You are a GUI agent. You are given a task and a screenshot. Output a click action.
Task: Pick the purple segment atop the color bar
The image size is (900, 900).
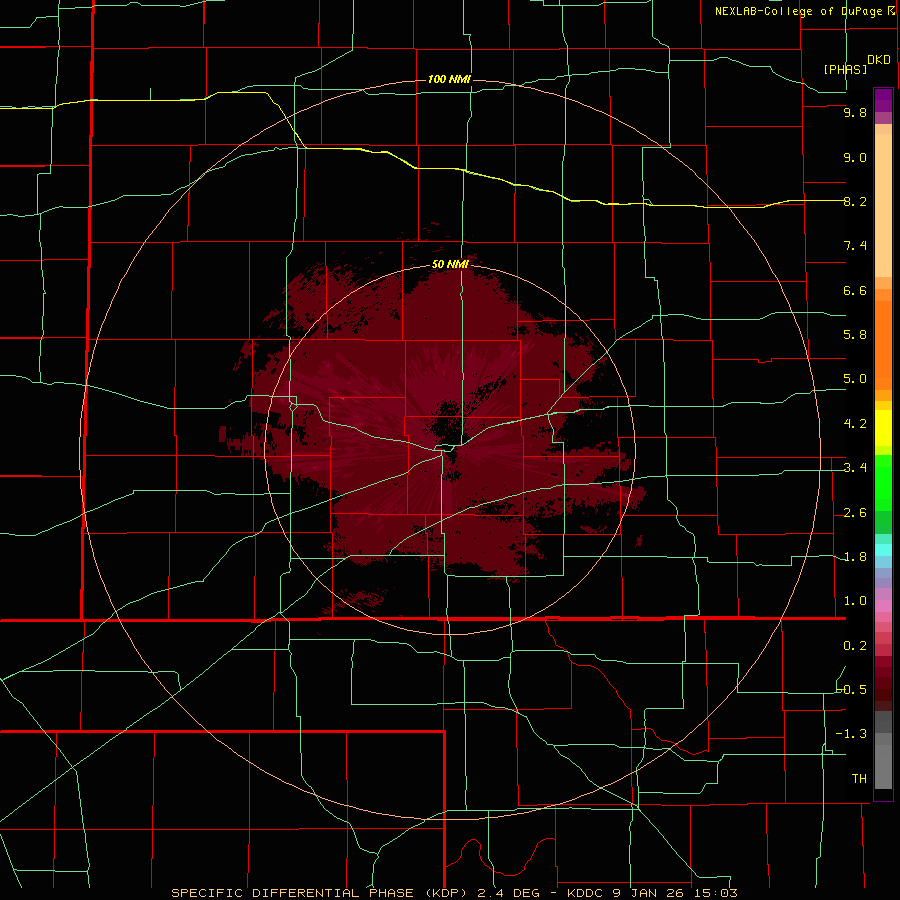pyautogui.click(x=883, y=100)
